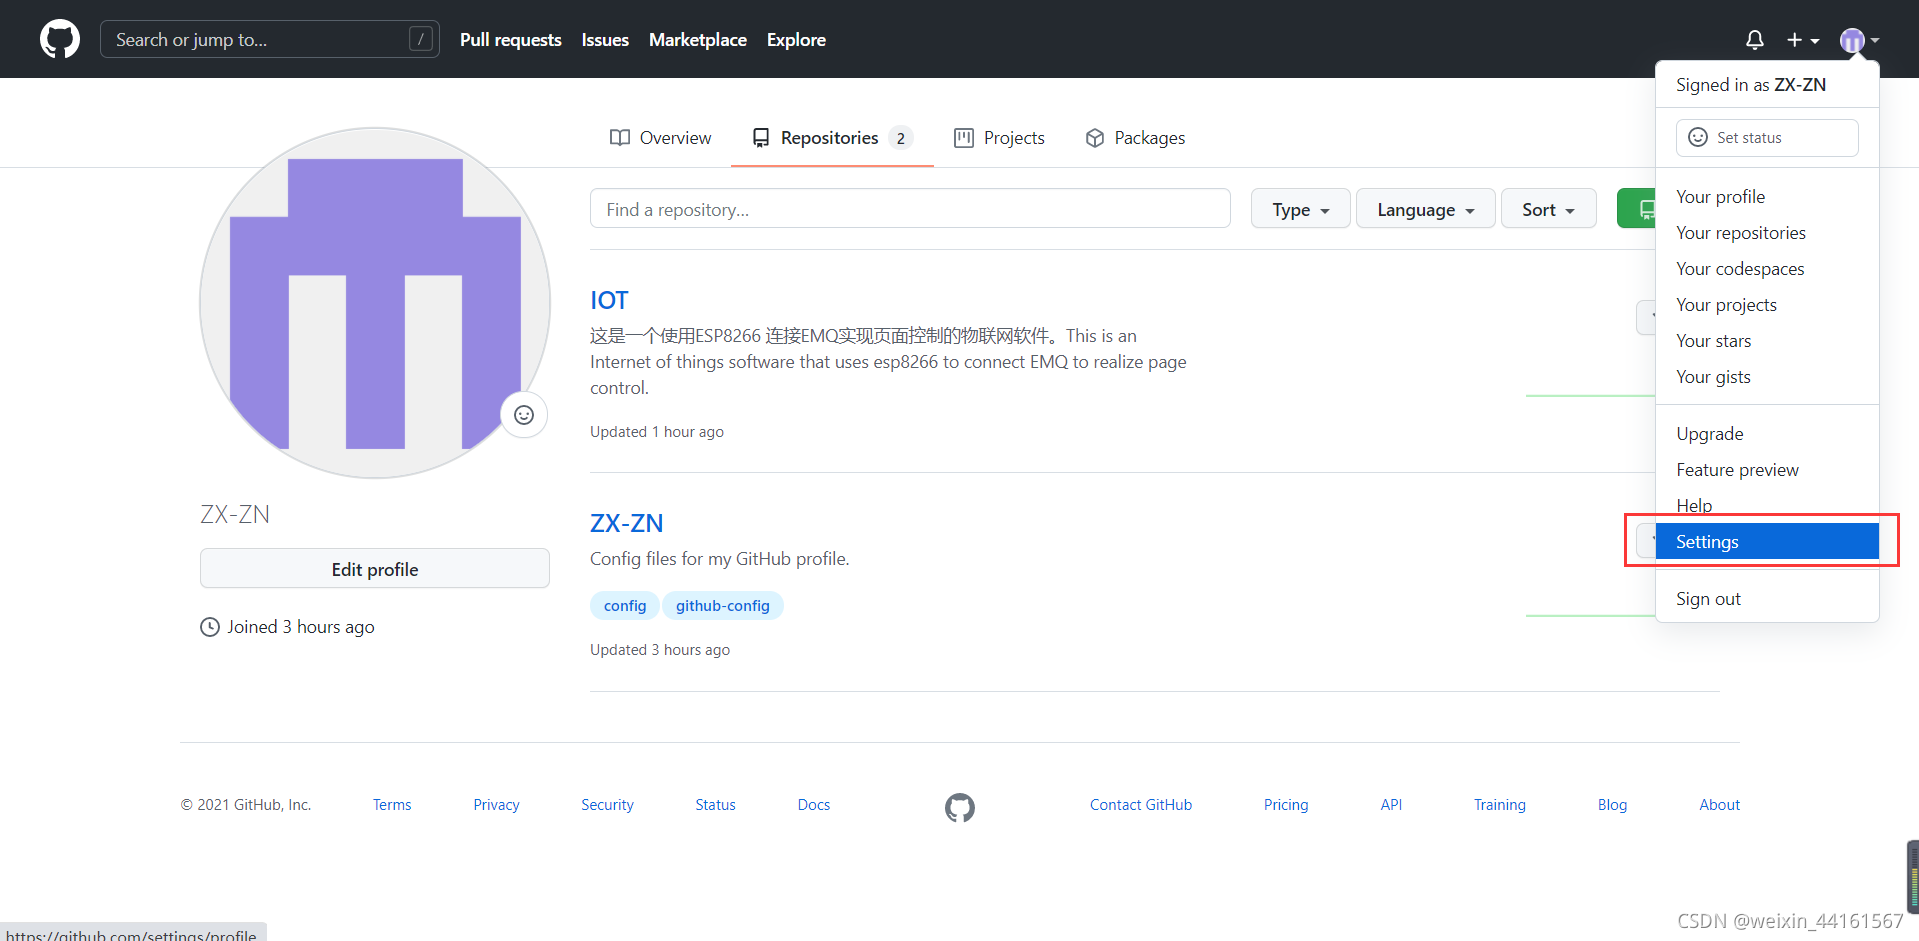Select Feature preview from user menu
1919x941 pixels.
pyautogui.click(x=1767, y=470)
